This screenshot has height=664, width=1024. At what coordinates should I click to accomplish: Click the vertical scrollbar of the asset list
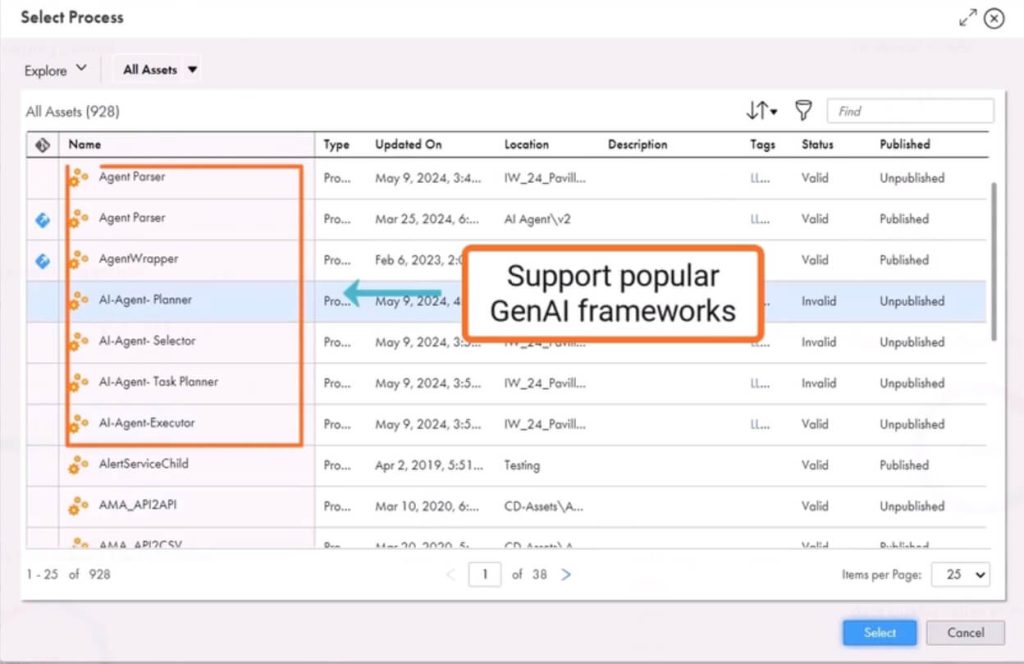[992, 260]
